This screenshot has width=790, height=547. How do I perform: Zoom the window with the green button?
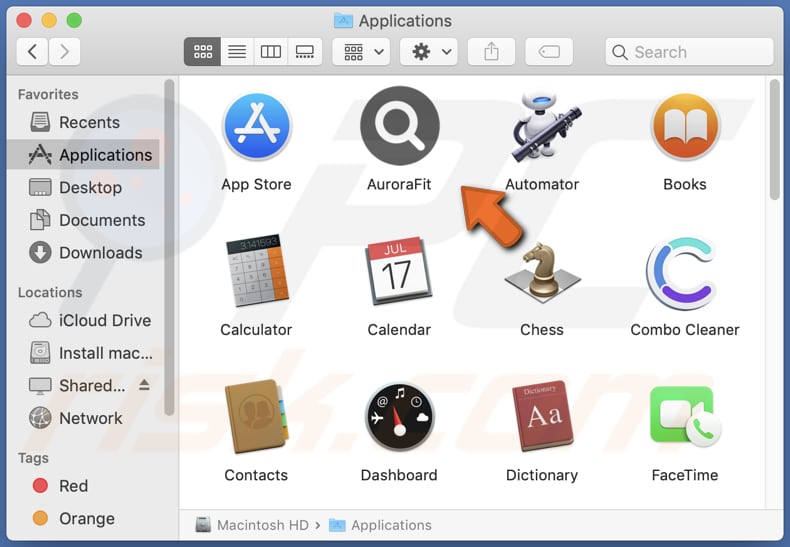coord(74,21)
